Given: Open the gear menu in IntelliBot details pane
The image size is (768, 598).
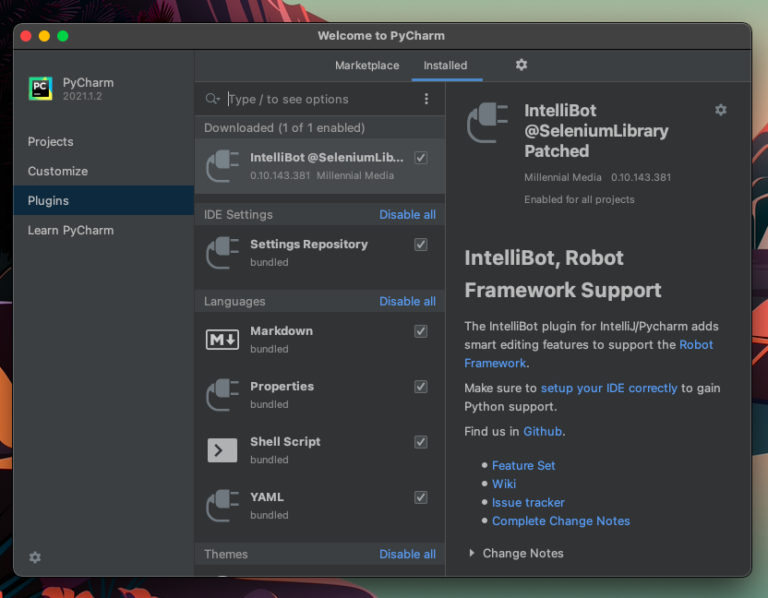Looking at the screenshot, I should click(720, 110).
